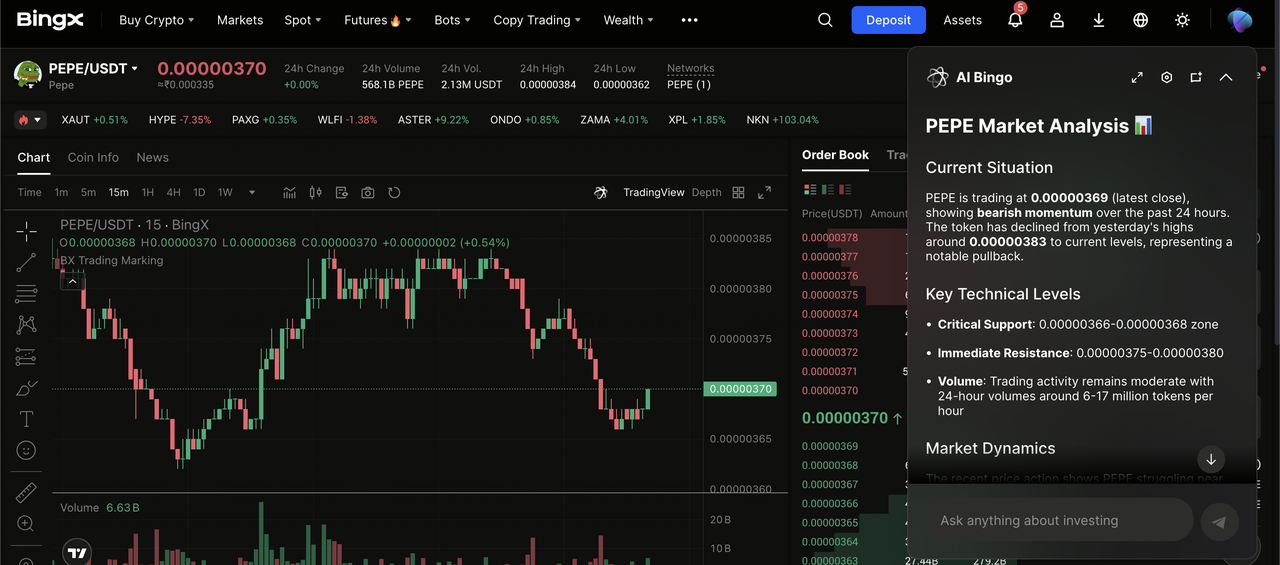The width and height of the screenshot is (1280, 565).
Task: Open the Buy Crypto dropdown menu
Action: [156, 20]
